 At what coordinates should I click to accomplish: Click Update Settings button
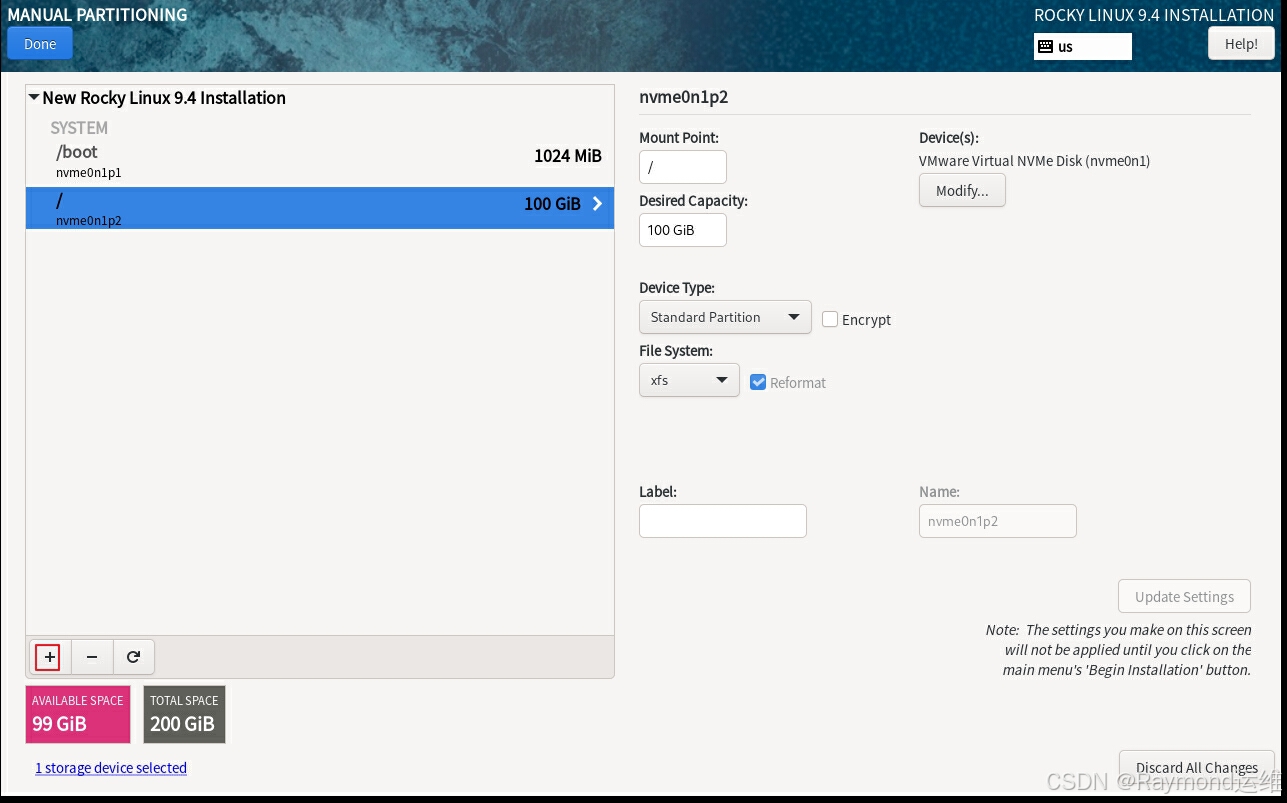click(x=1184, y=596)
